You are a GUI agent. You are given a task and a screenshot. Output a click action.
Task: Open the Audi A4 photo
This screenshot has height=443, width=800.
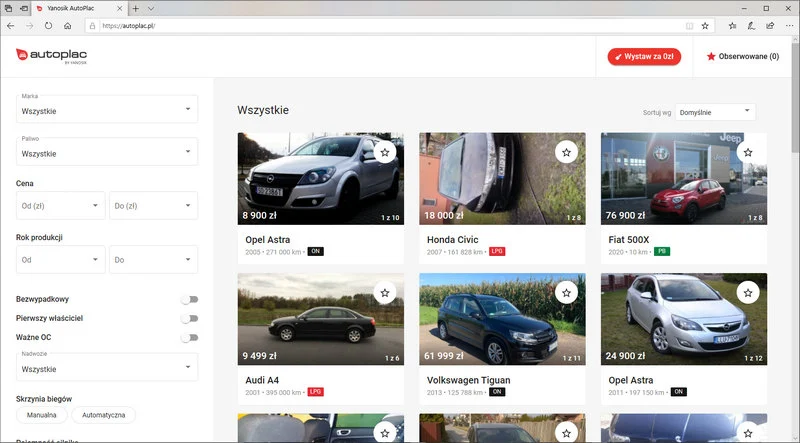(x=320, y=319)
